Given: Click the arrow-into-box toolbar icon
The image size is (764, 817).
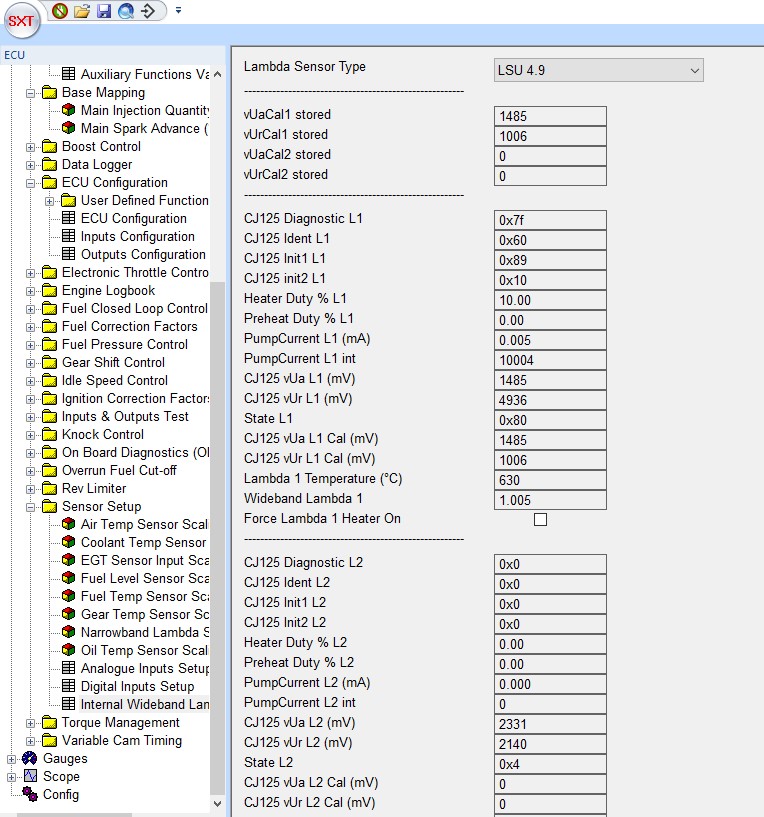Looking at the screenshot, I should pos(148,11).
